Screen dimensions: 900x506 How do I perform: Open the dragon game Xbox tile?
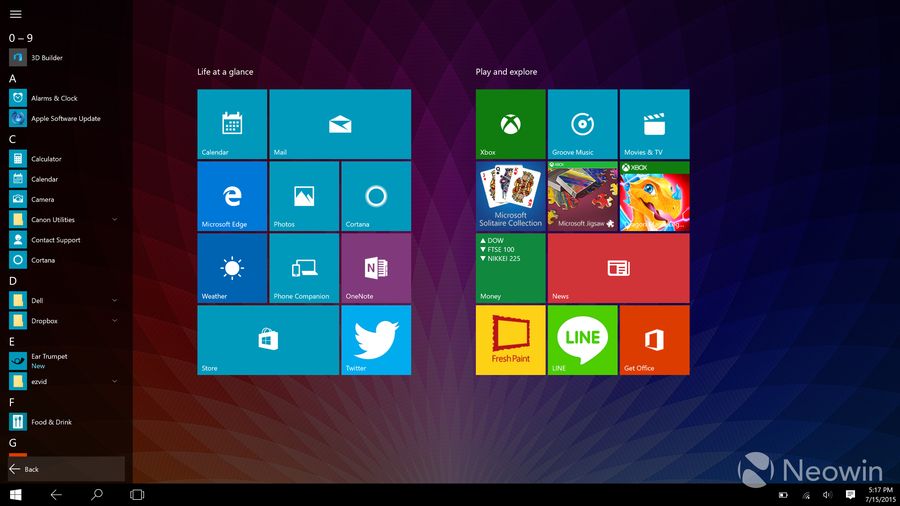[x=654, y=196]
